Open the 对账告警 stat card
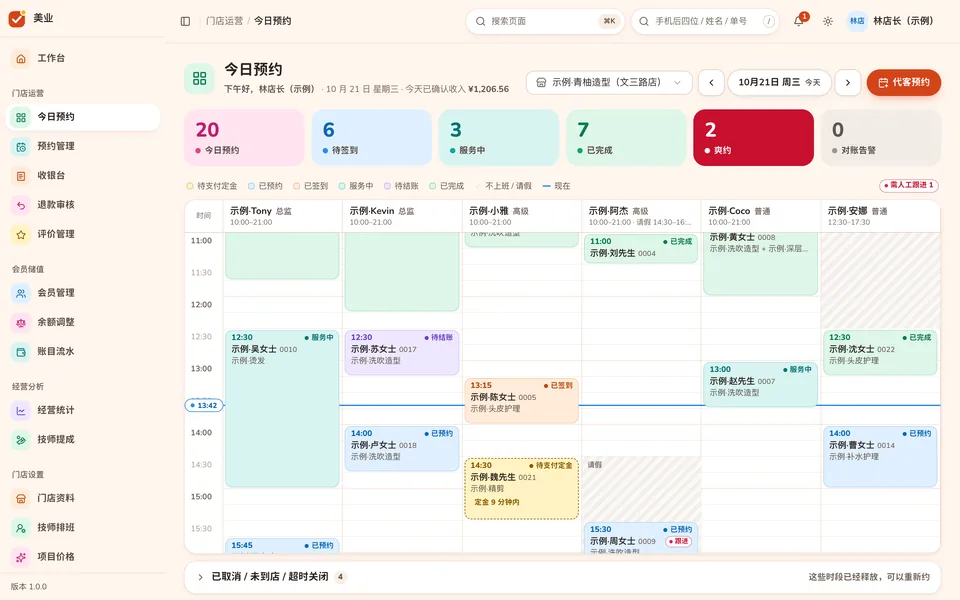This screenshot has height=600, width=960. tap(881, 137)
